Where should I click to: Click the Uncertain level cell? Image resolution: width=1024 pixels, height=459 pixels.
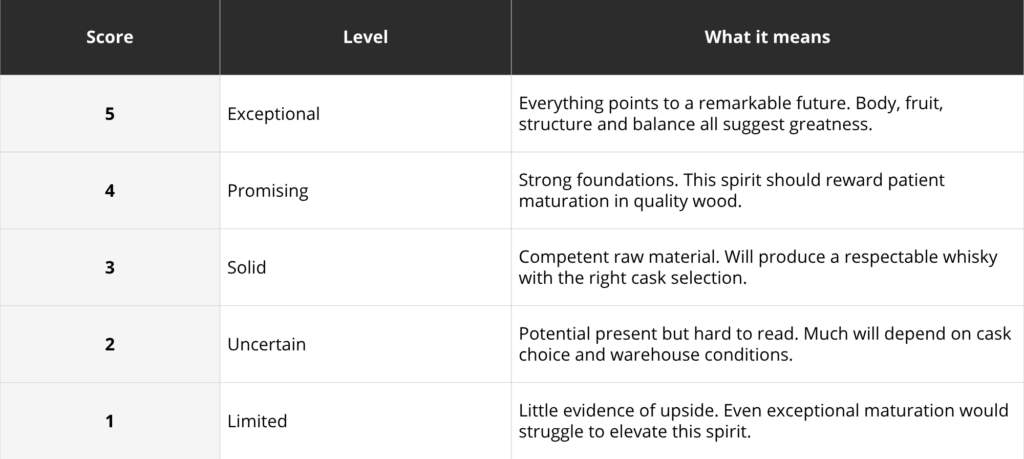(x=366, y=344)
